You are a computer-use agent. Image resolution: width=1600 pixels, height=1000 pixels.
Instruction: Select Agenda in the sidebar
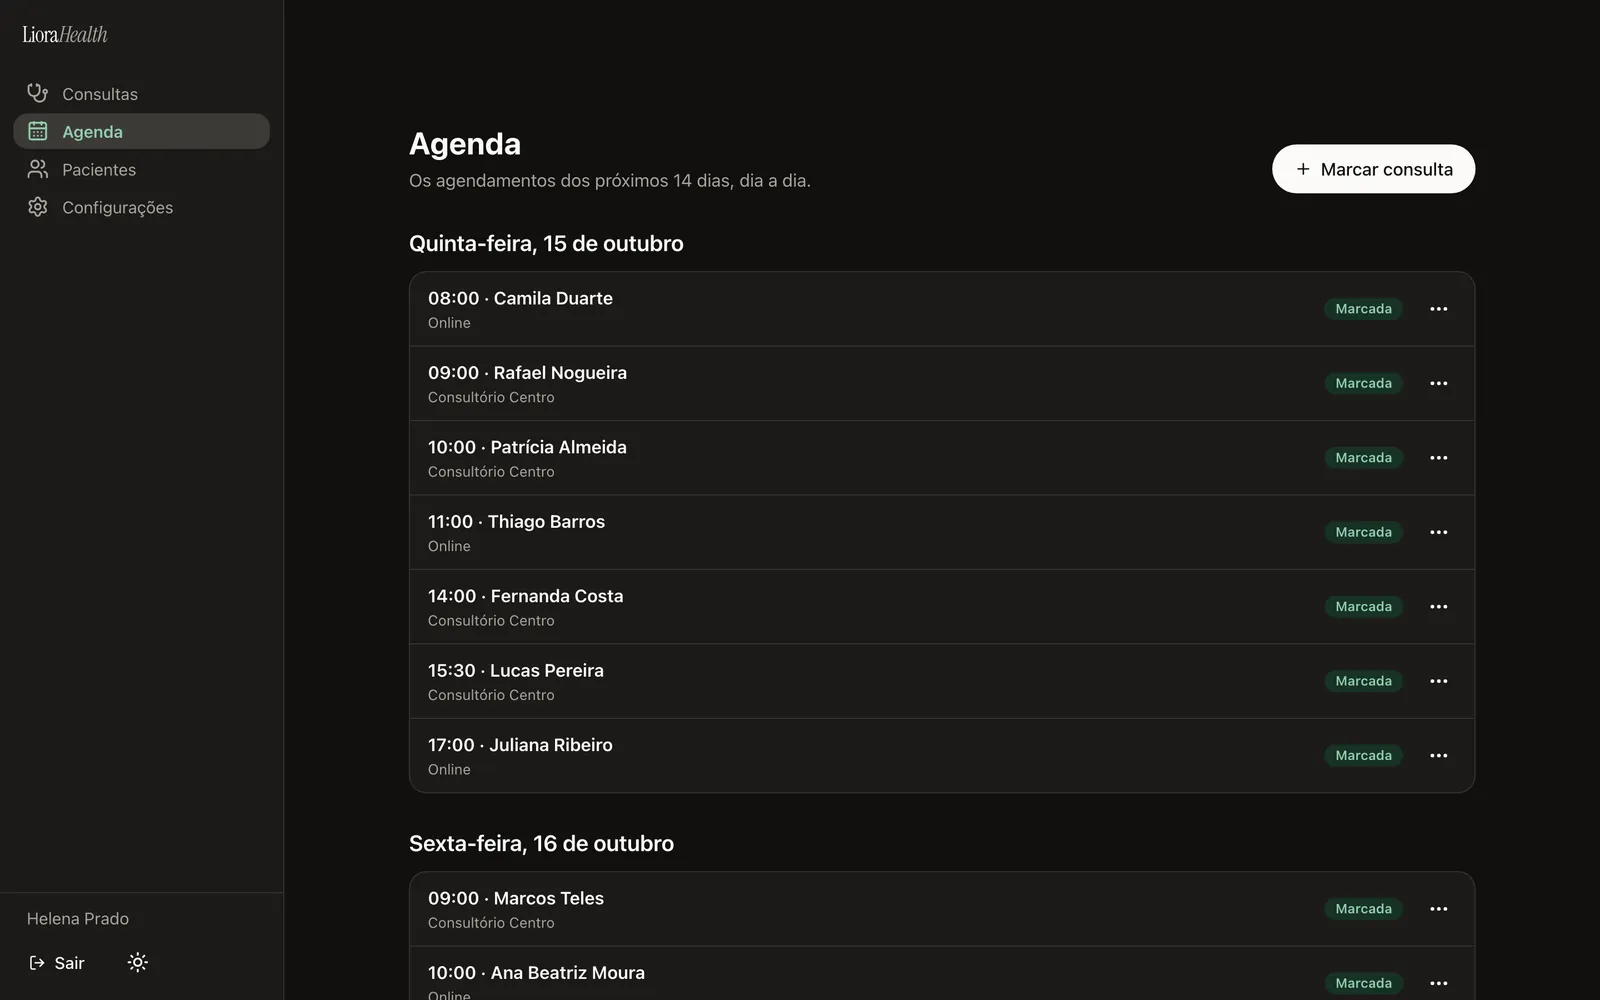(141, 131)
